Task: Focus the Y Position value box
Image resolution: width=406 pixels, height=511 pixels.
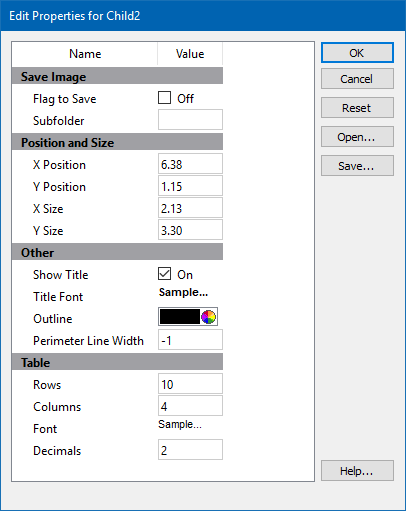Action: click(x=190, y=186)
